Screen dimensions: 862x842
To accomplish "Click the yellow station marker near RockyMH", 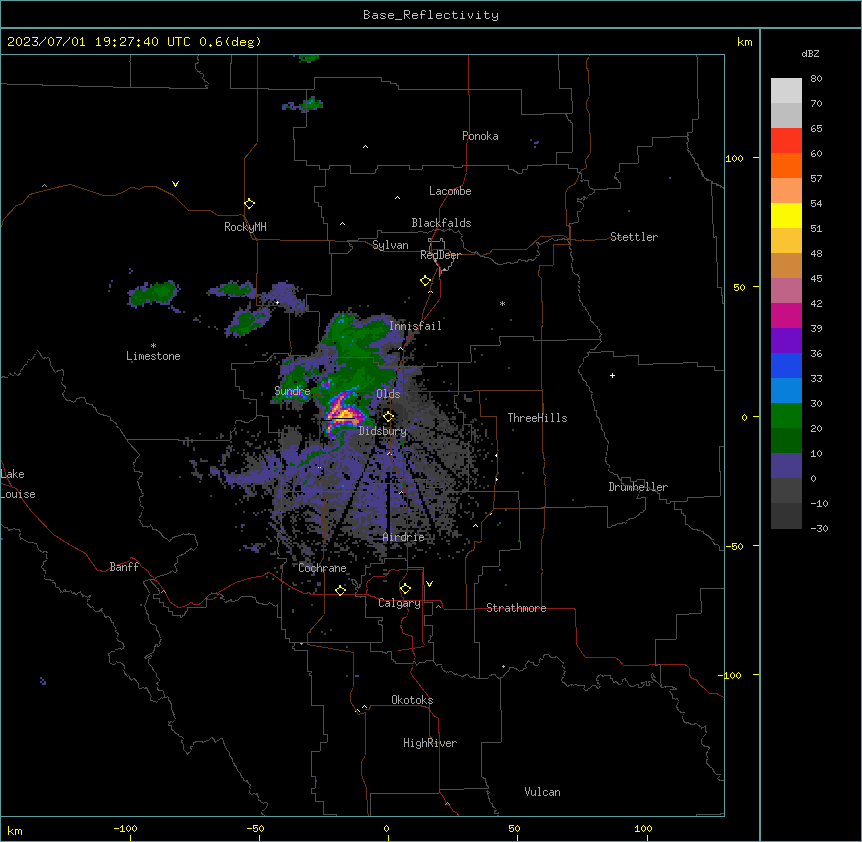I will (x=249, y=204).
